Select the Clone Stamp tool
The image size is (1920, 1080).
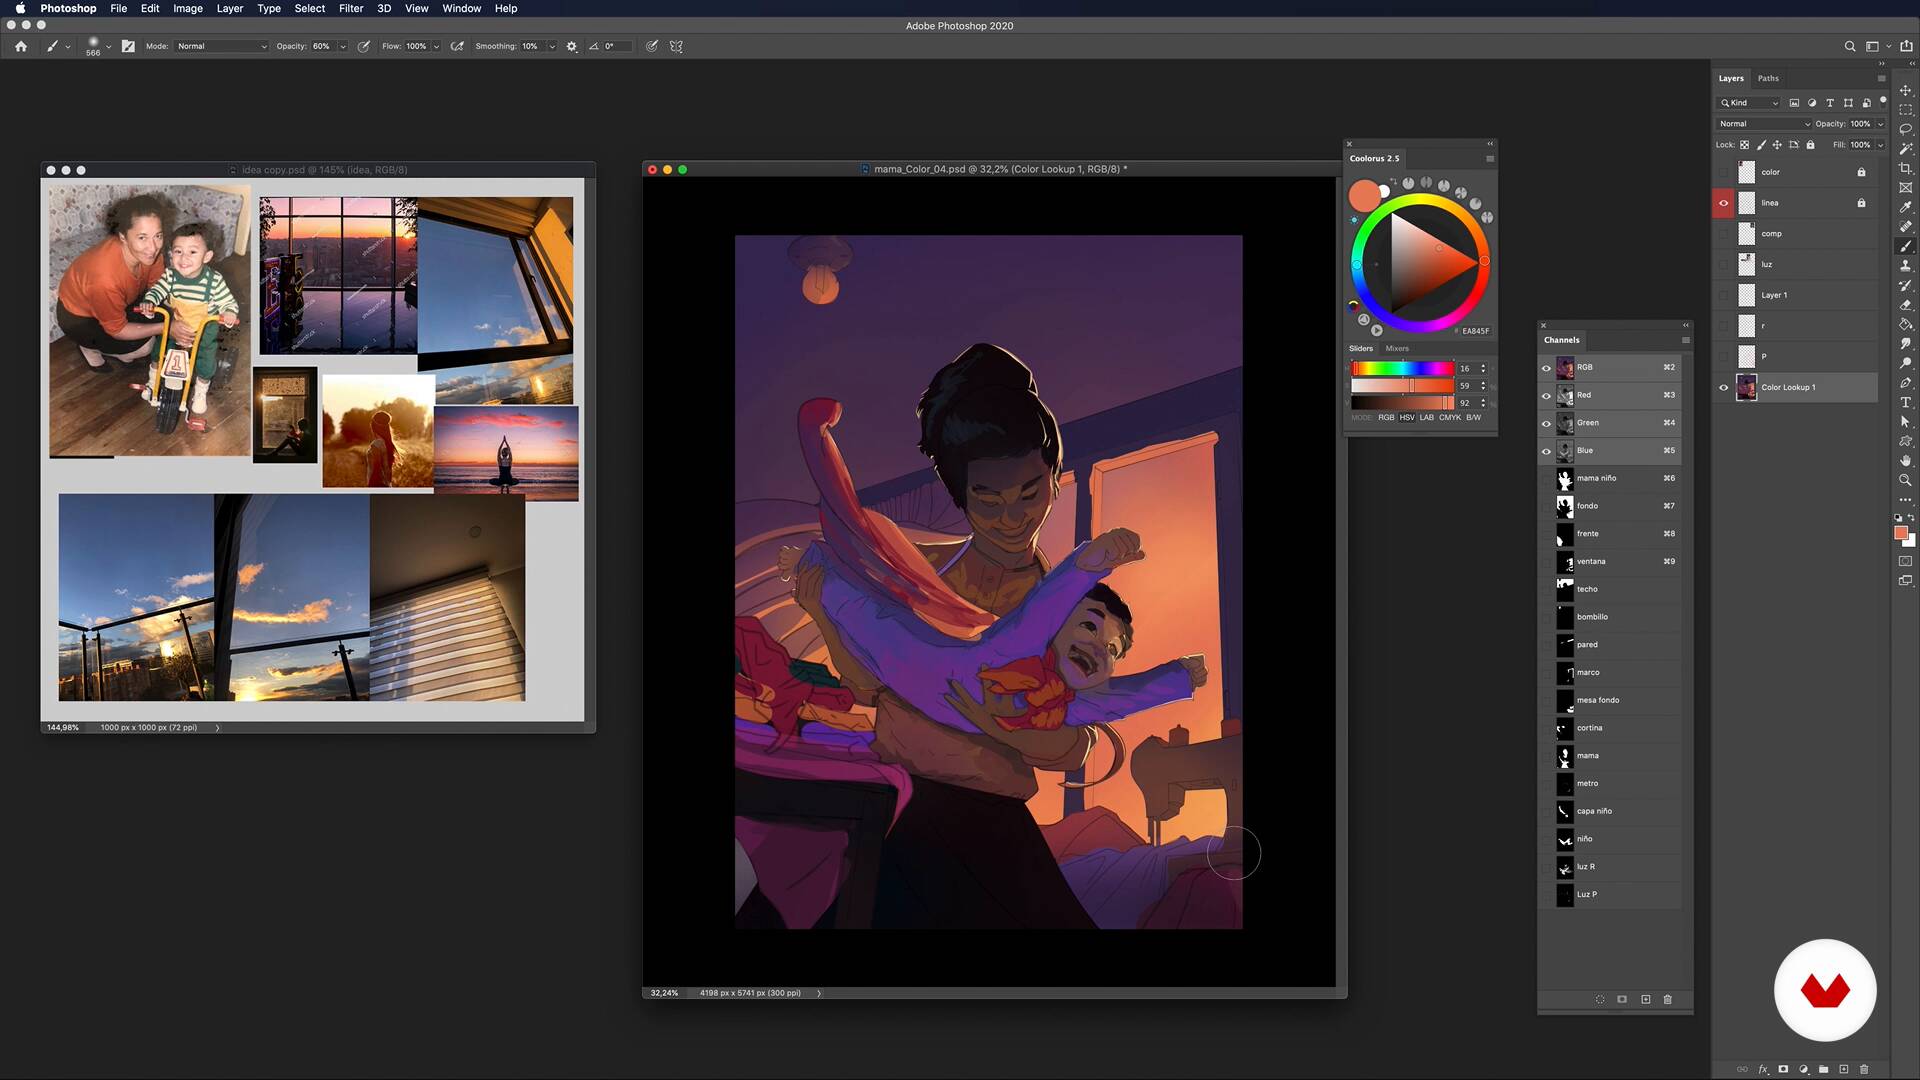point(1905,266)
